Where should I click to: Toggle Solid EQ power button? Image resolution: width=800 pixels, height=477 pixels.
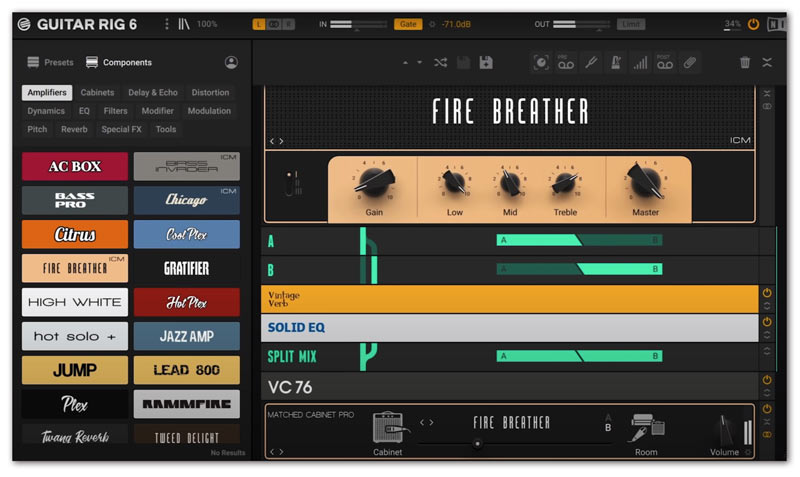pos(767,322)
